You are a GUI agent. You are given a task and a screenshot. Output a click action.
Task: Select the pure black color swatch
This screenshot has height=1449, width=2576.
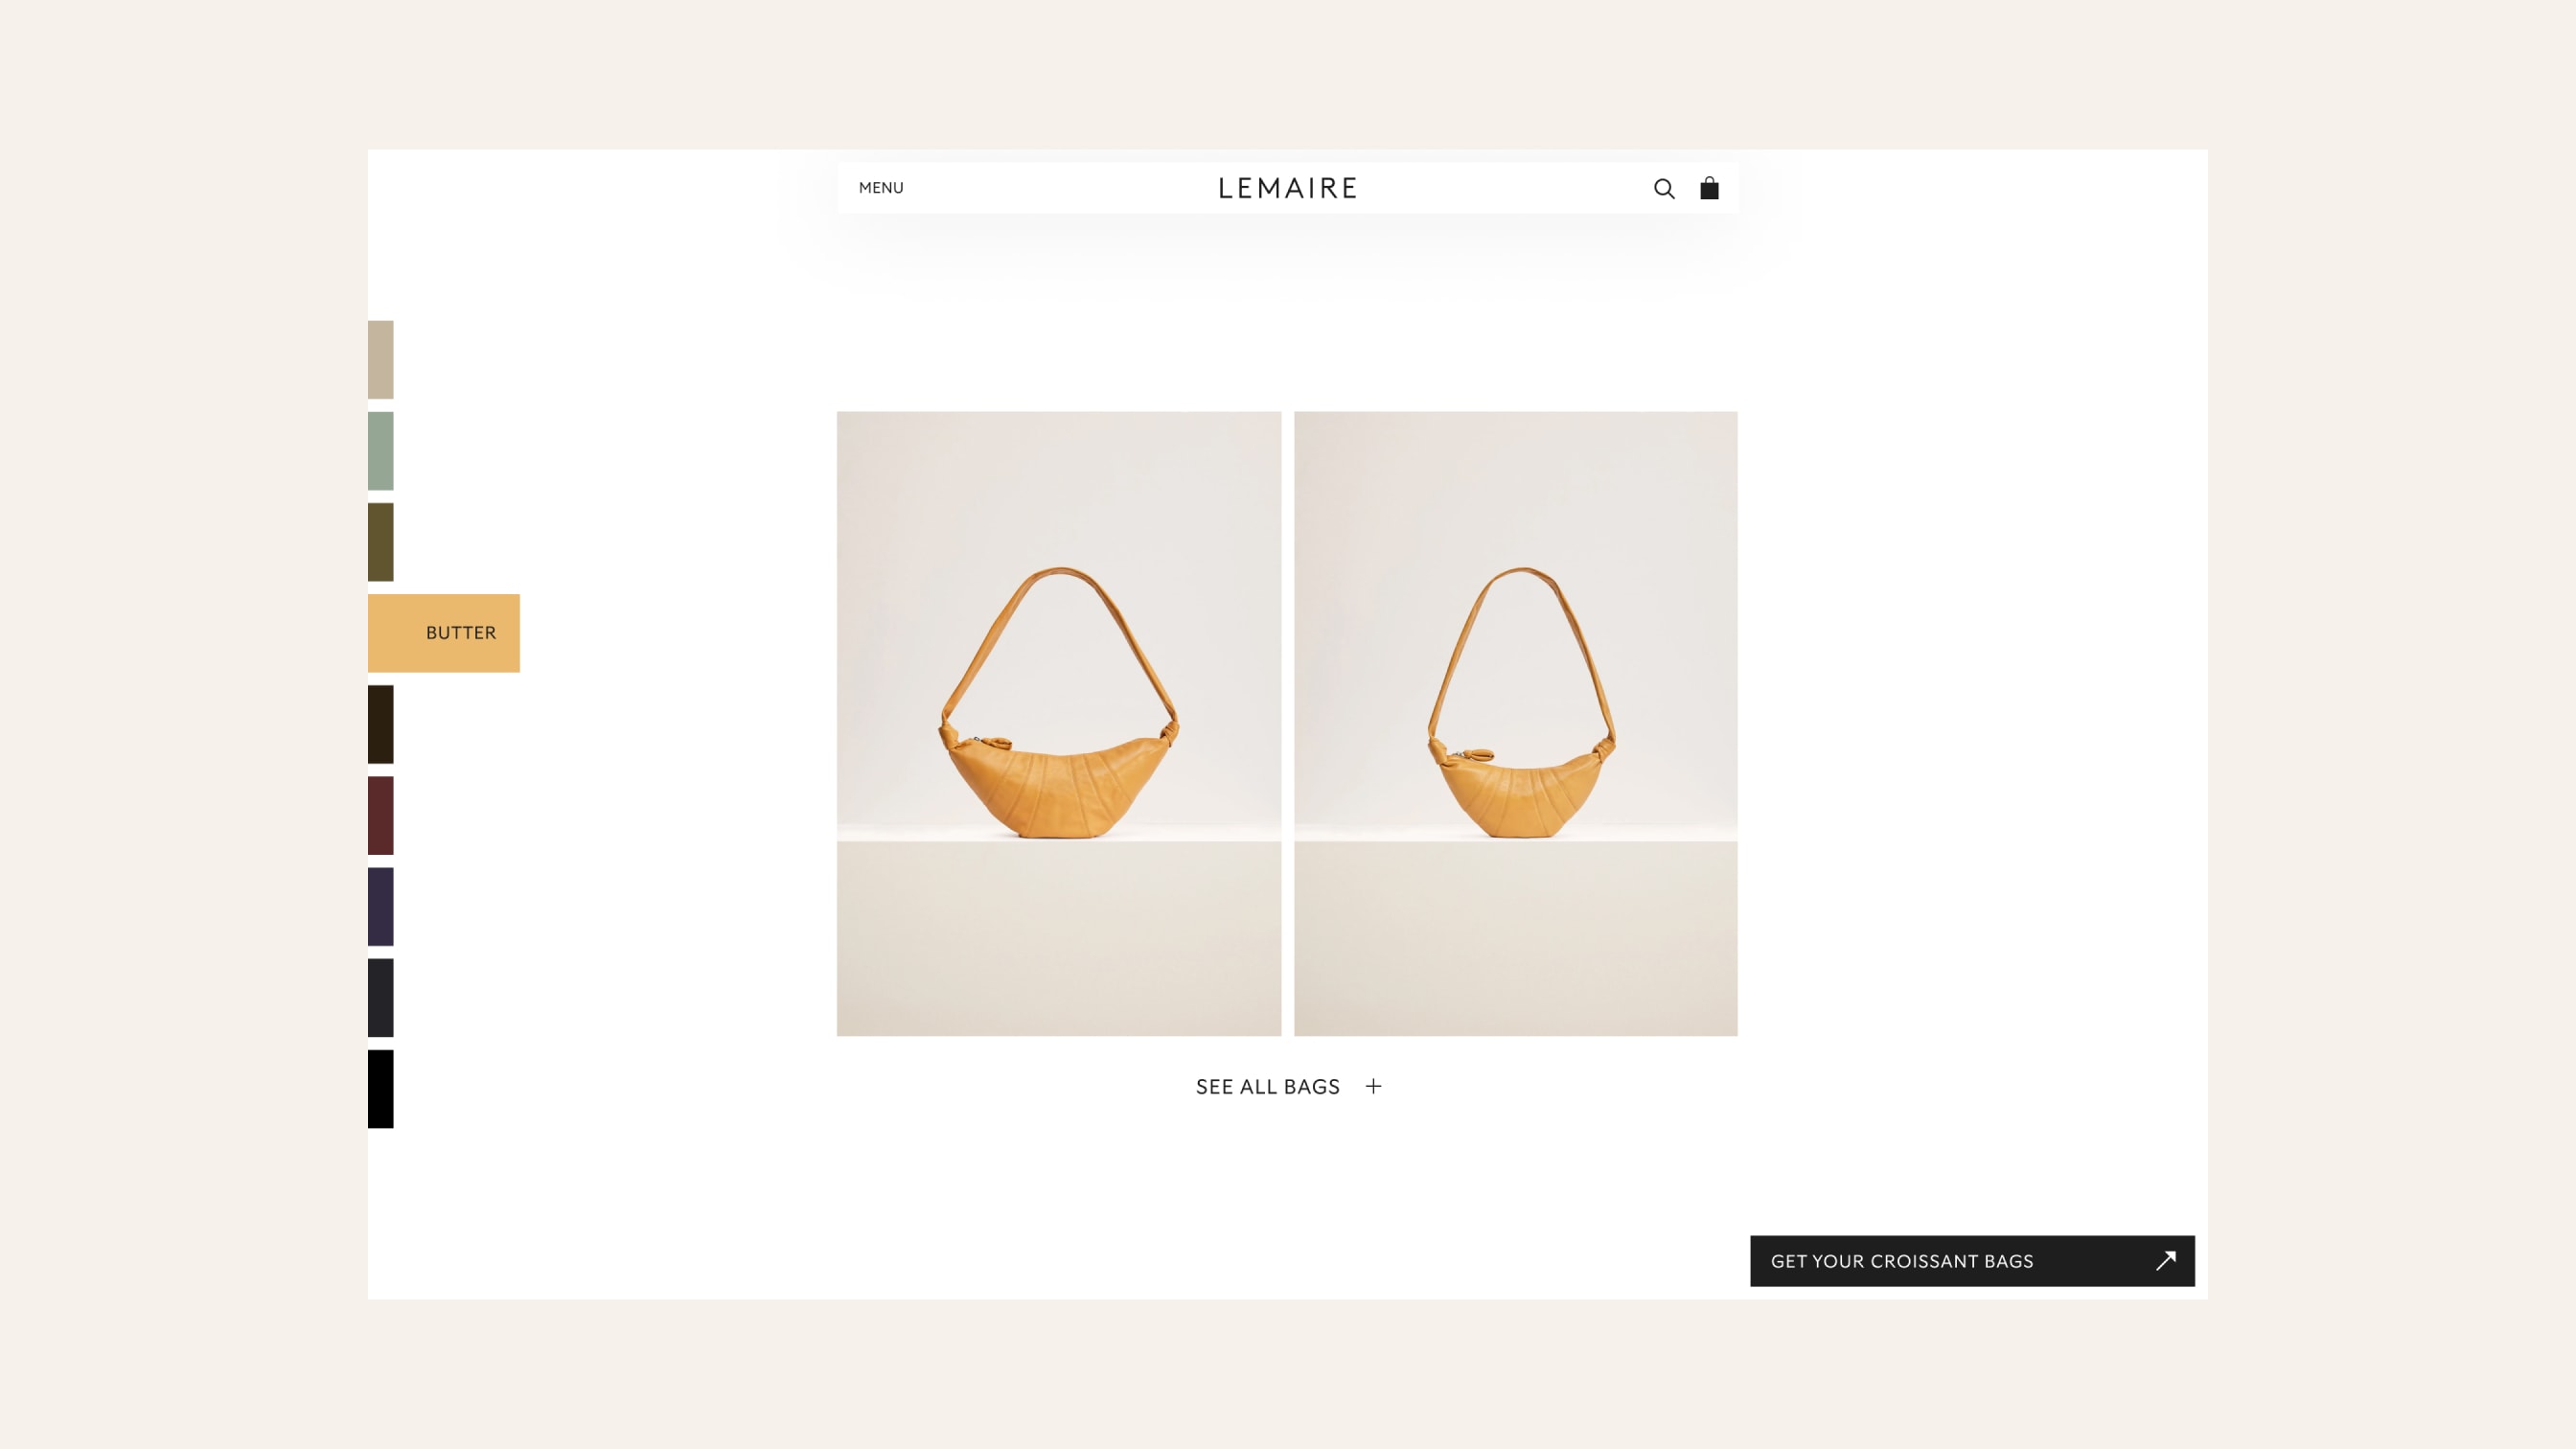click(380, 1089)
